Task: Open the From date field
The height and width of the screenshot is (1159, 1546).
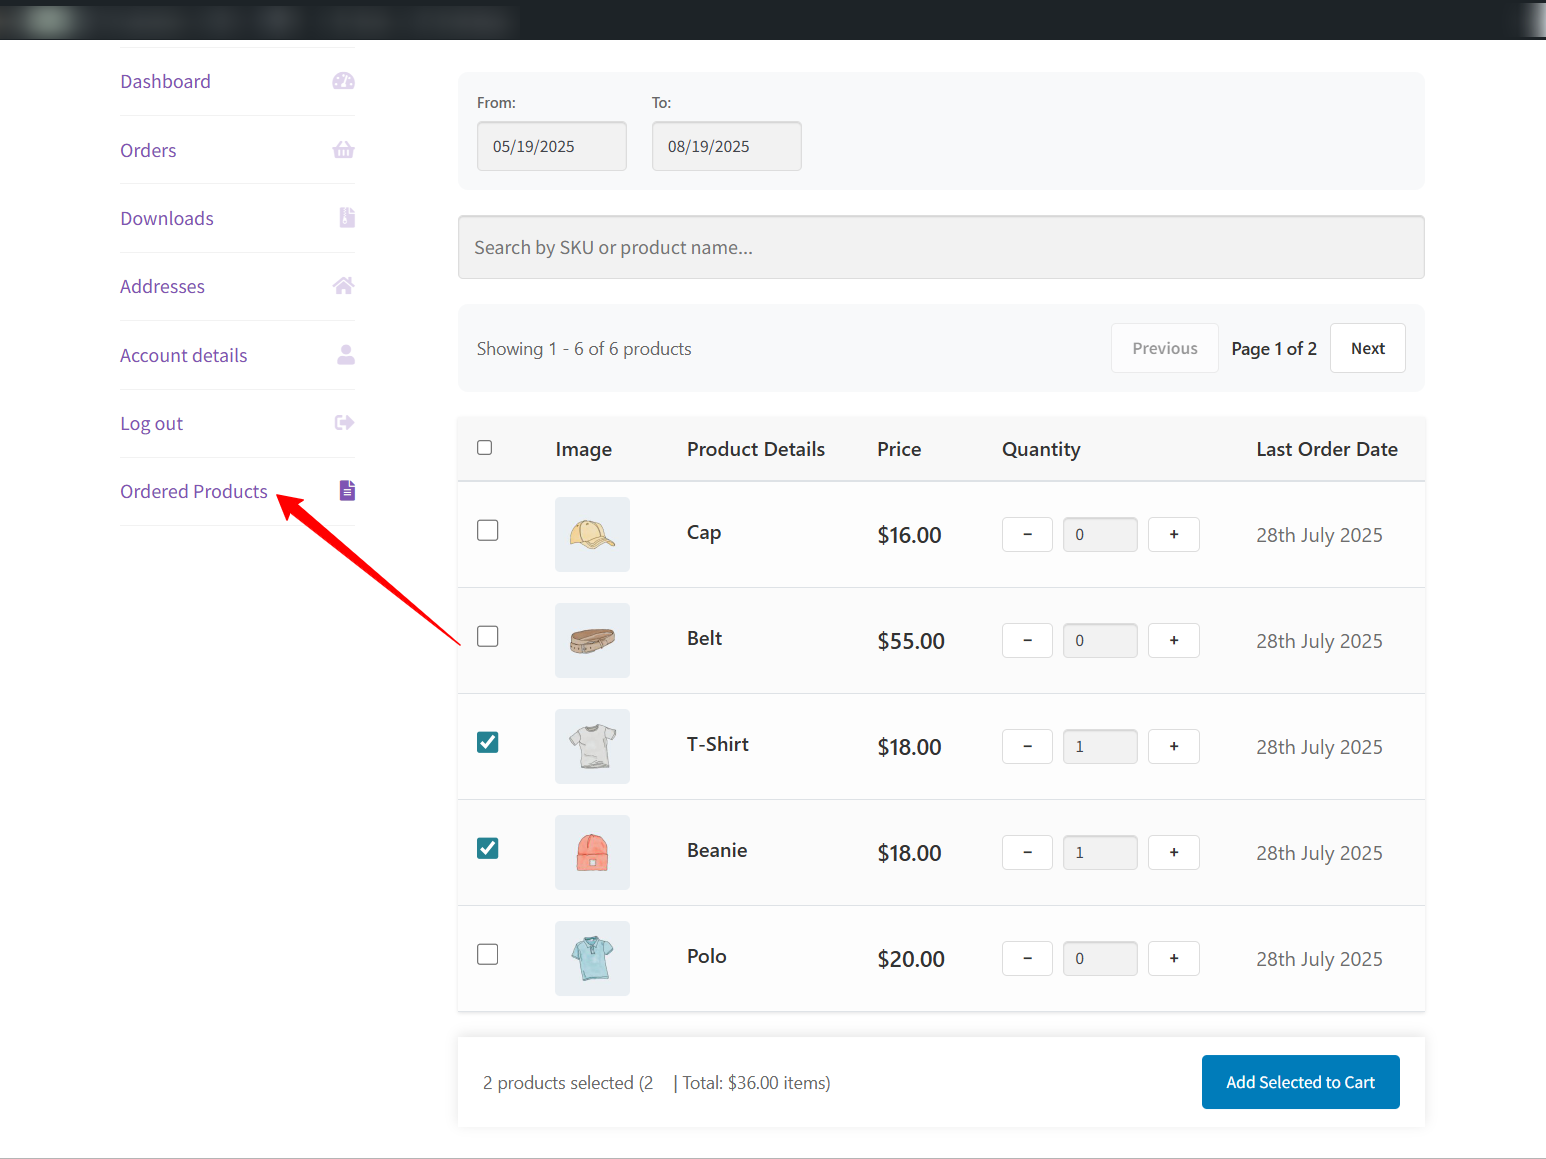Action: click(551, 146)
